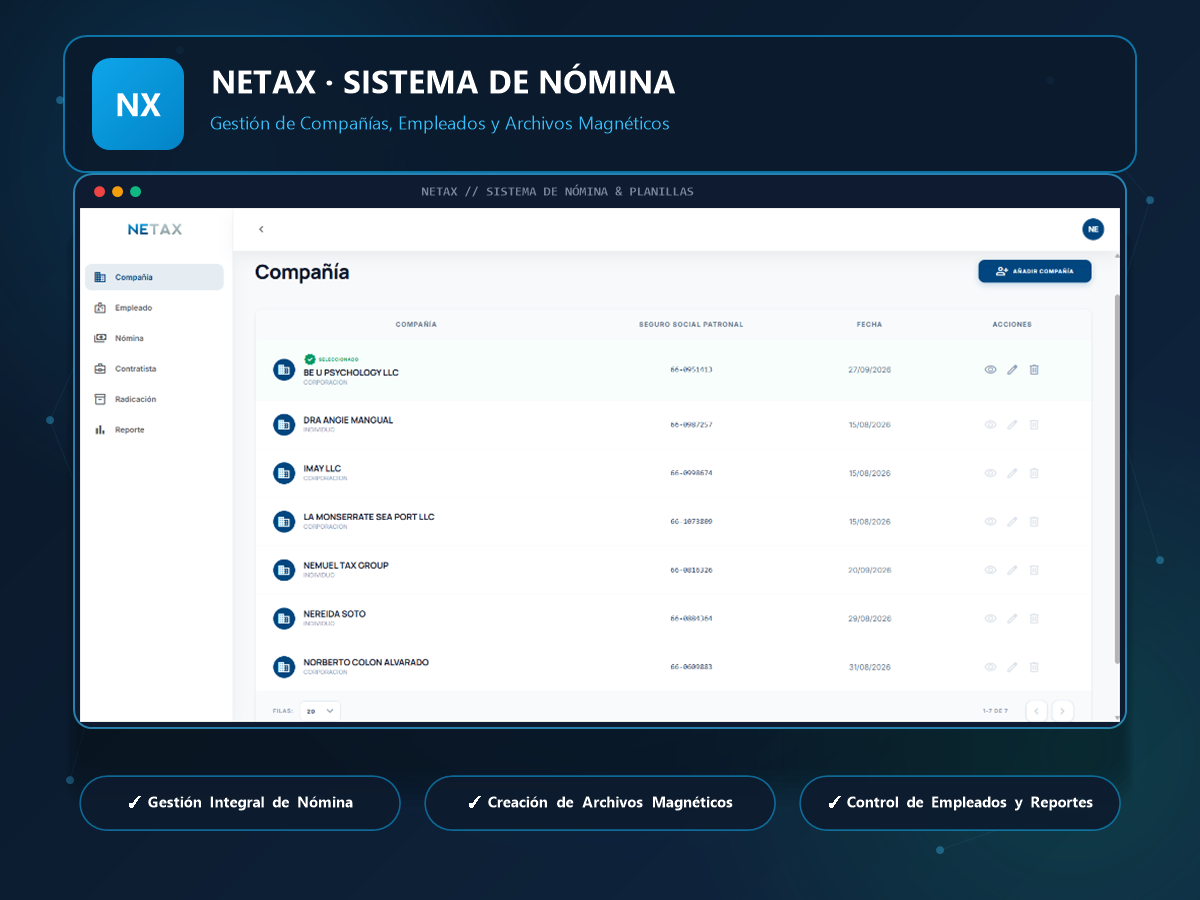Edit BE U PSYCHOLOGY LLC with pencil icon
Image resolution: width=1200 pixels, height=900 pixels.
[x=1012, y=370]
